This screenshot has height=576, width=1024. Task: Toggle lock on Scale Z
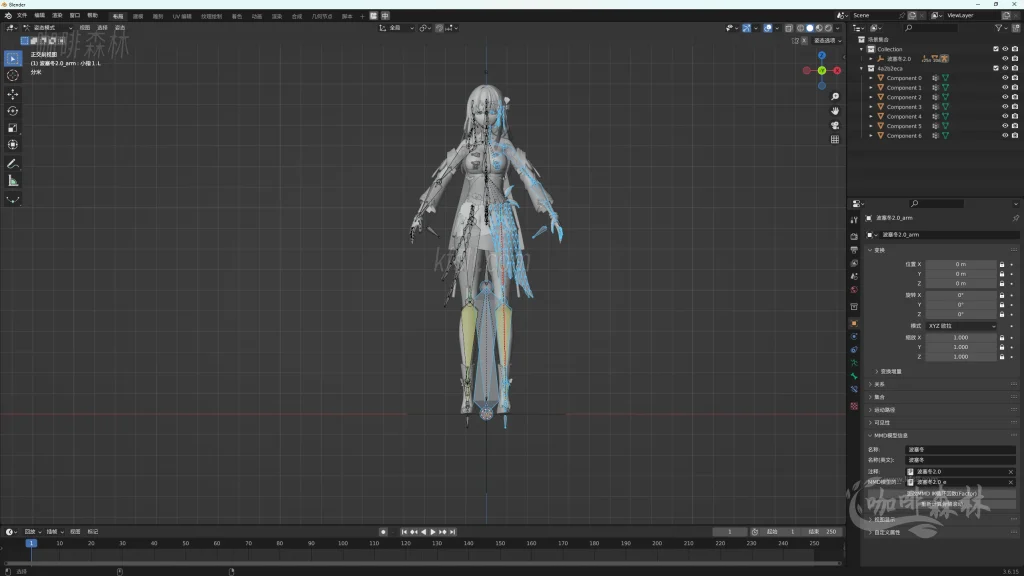1002,357
